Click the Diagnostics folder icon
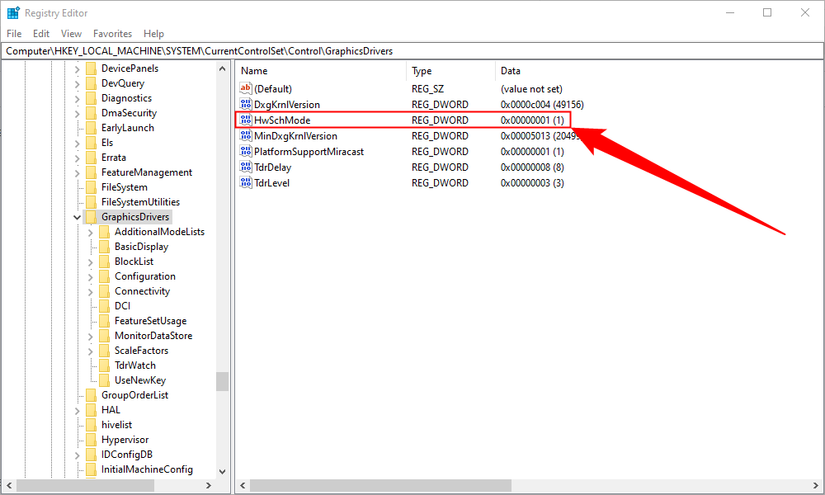 [91, 98]
